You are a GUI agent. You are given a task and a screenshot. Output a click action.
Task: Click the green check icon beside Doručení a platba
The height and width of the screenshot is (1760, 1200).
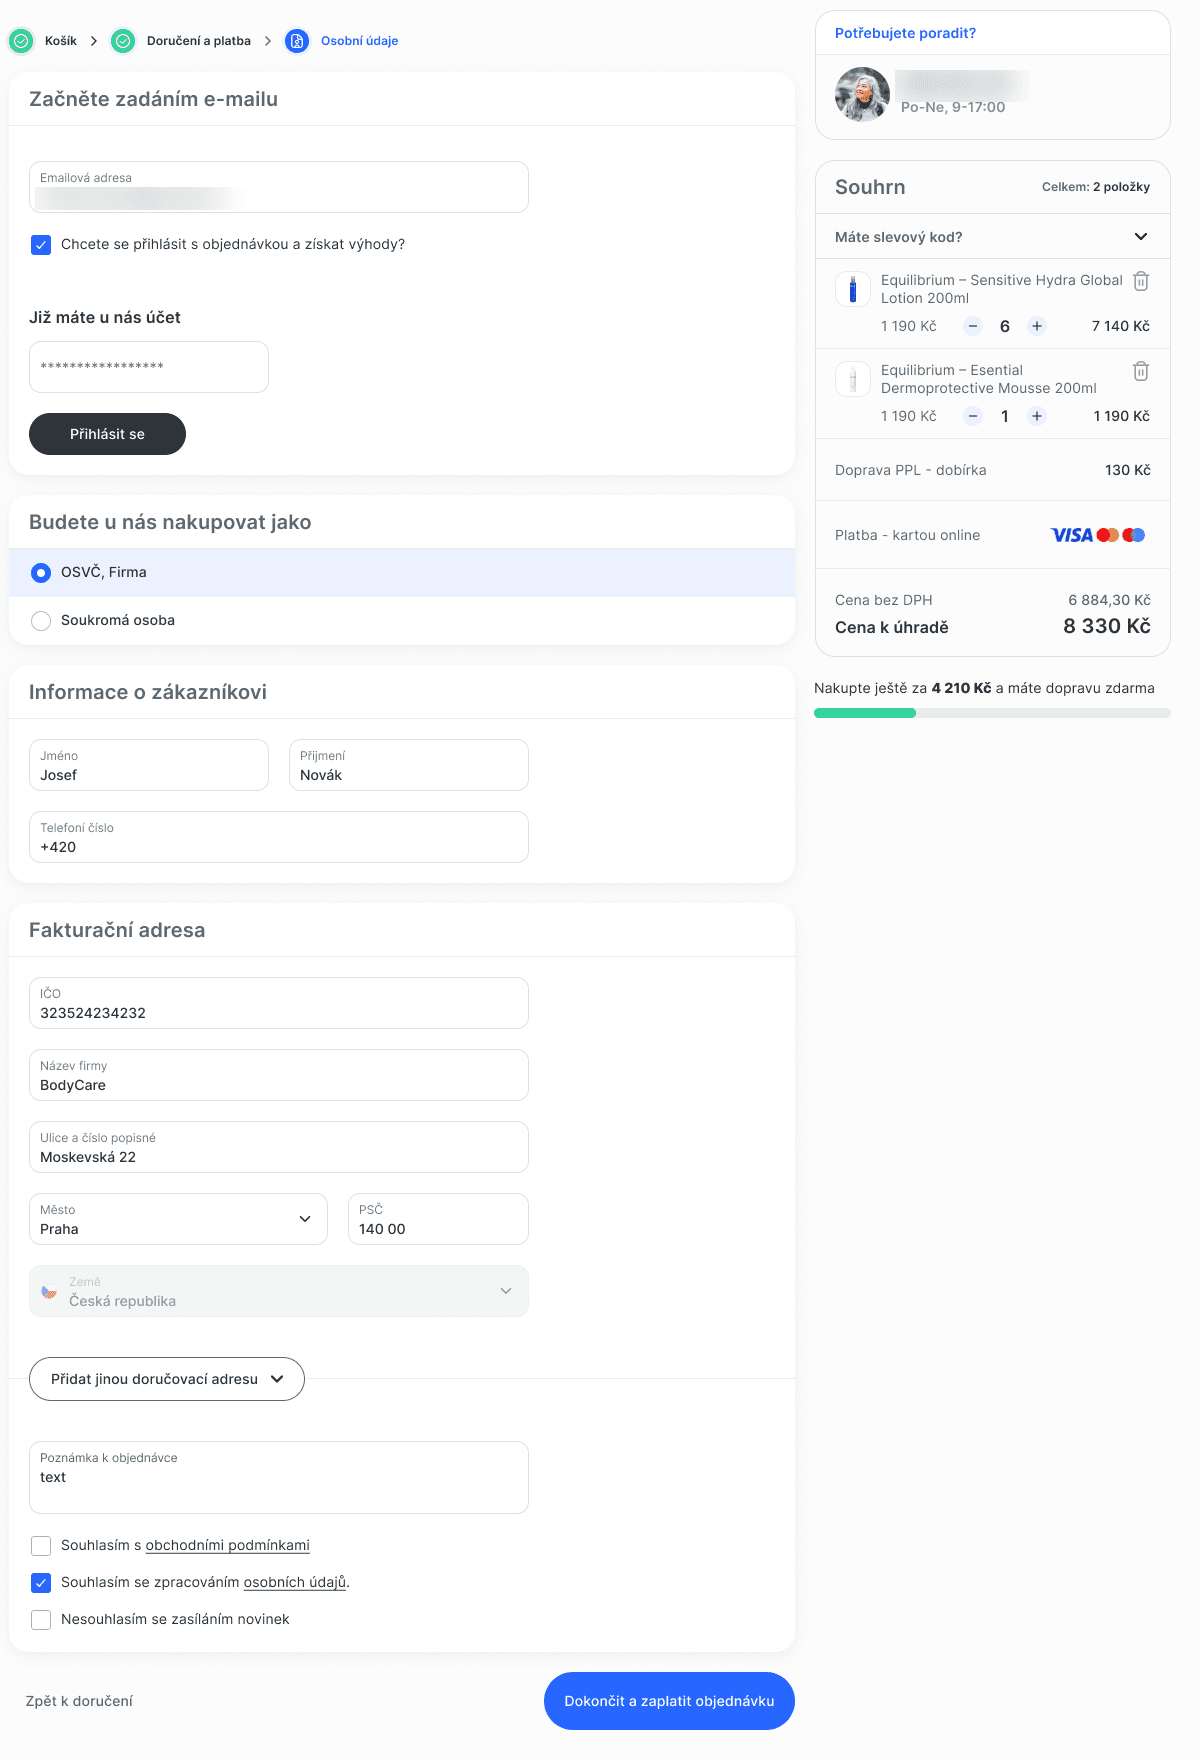[123, 41]
